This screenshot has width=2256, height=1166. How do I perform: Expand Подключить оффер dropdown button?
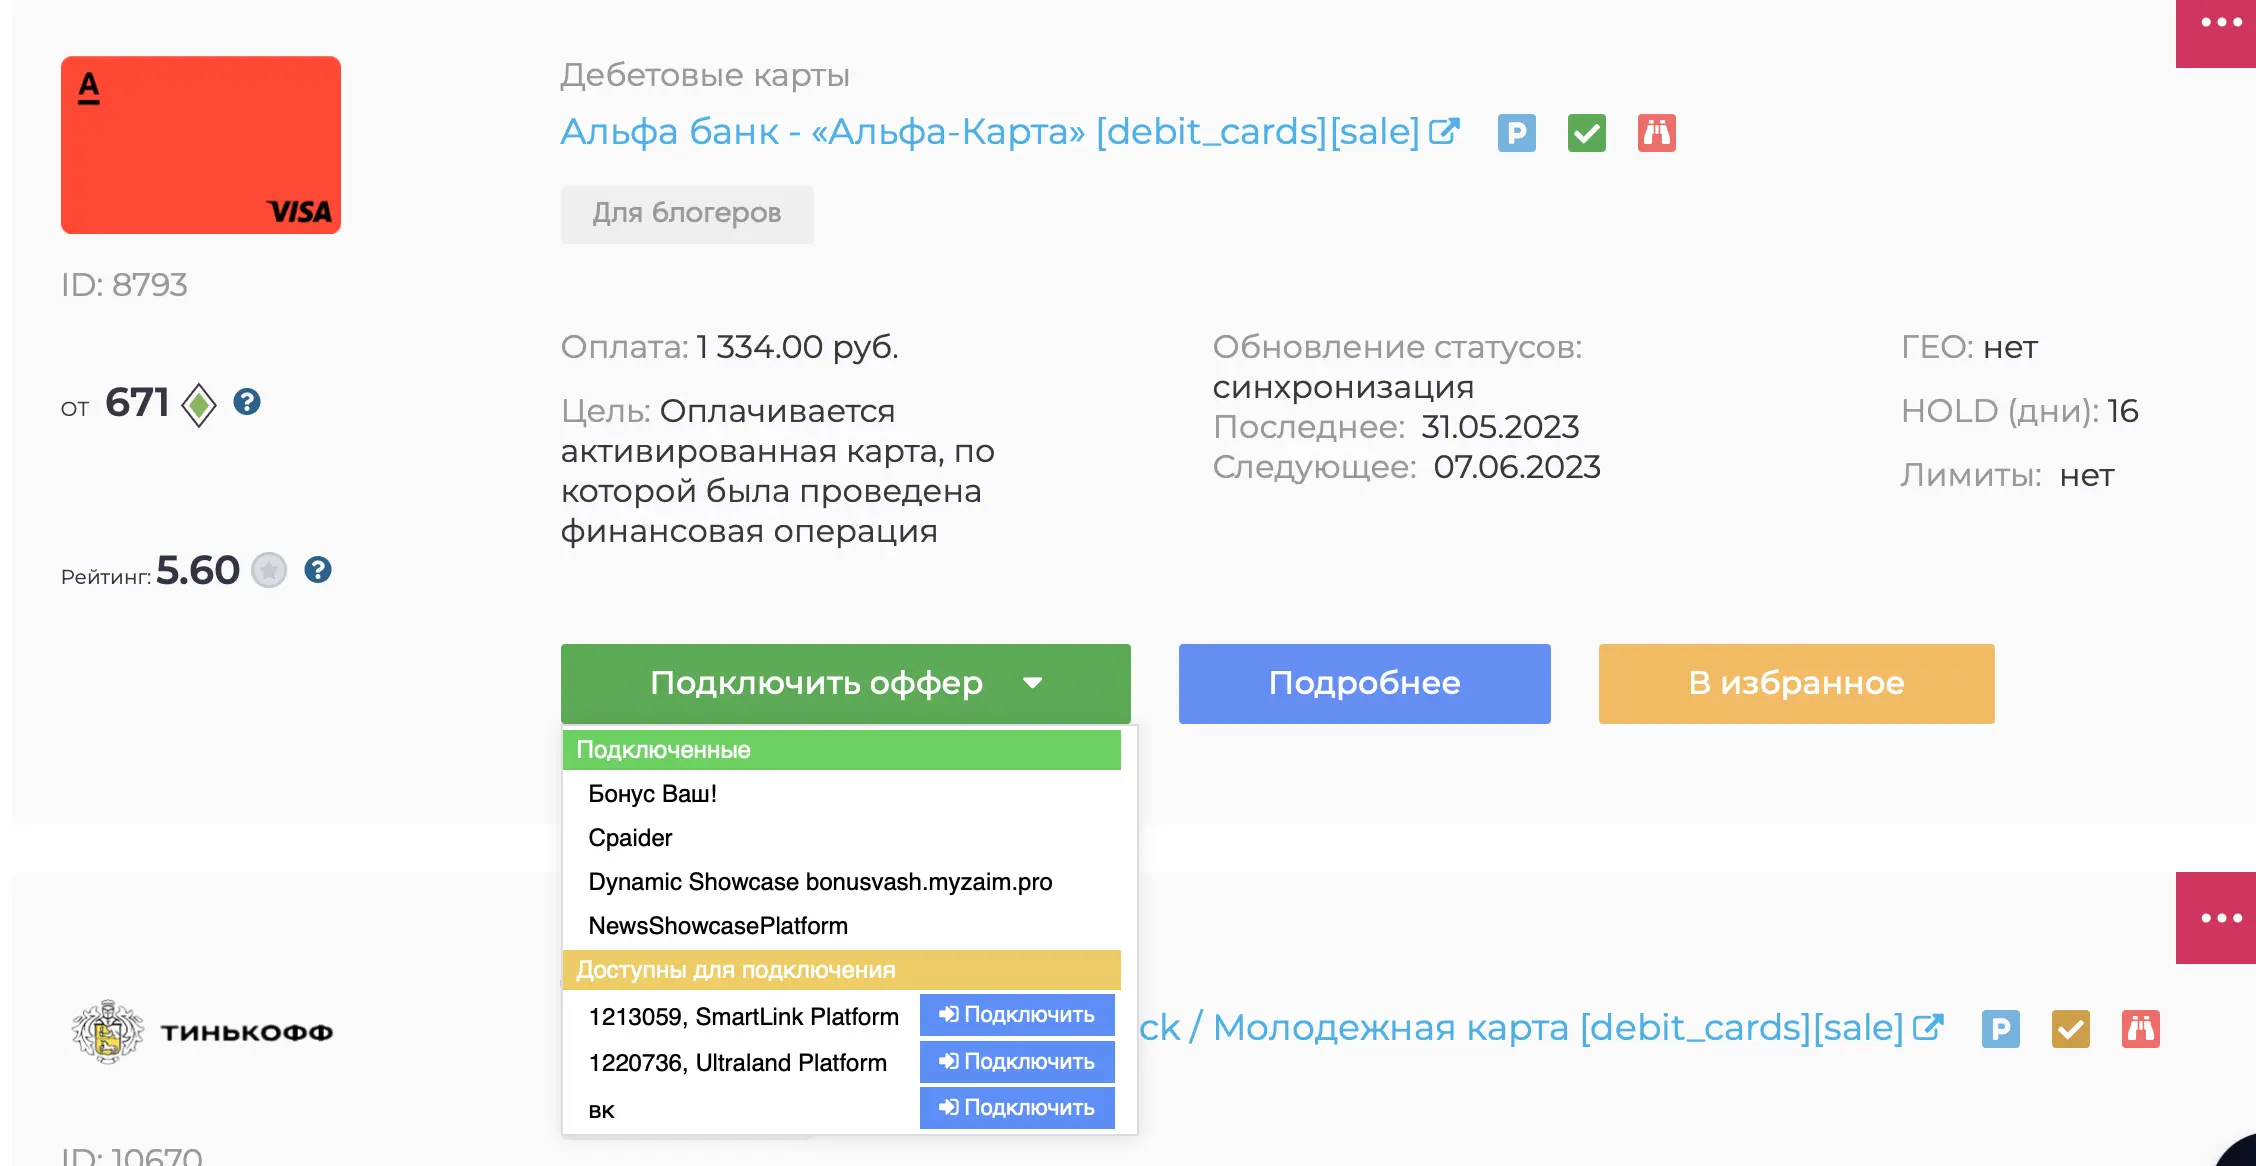pyautogui.click(x=846, y=683)
